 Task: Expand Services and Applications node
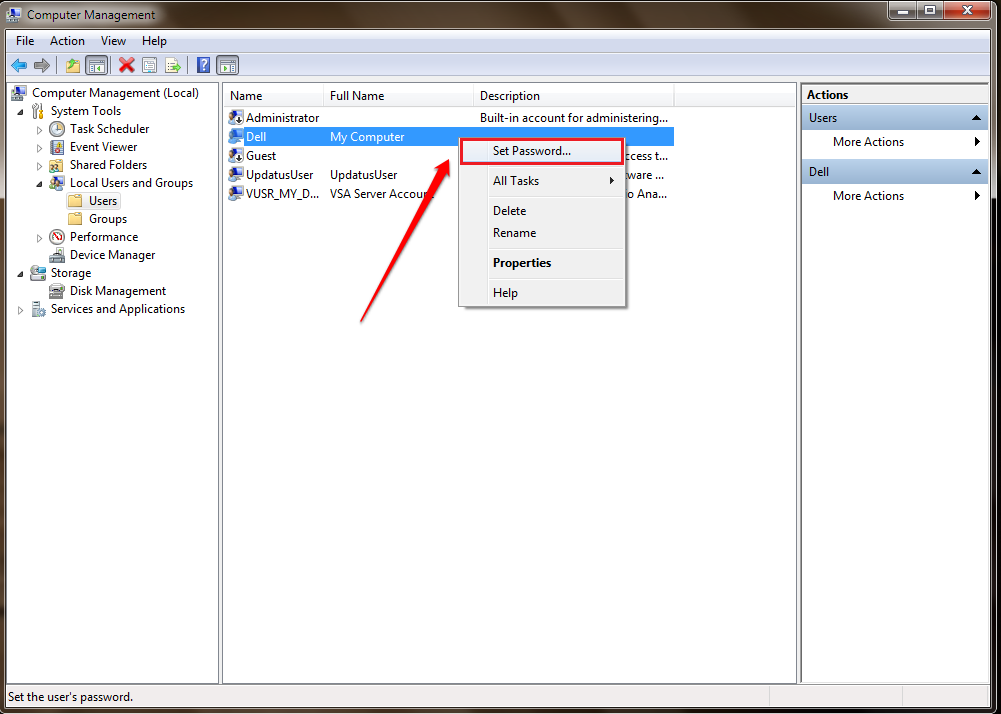21,310
